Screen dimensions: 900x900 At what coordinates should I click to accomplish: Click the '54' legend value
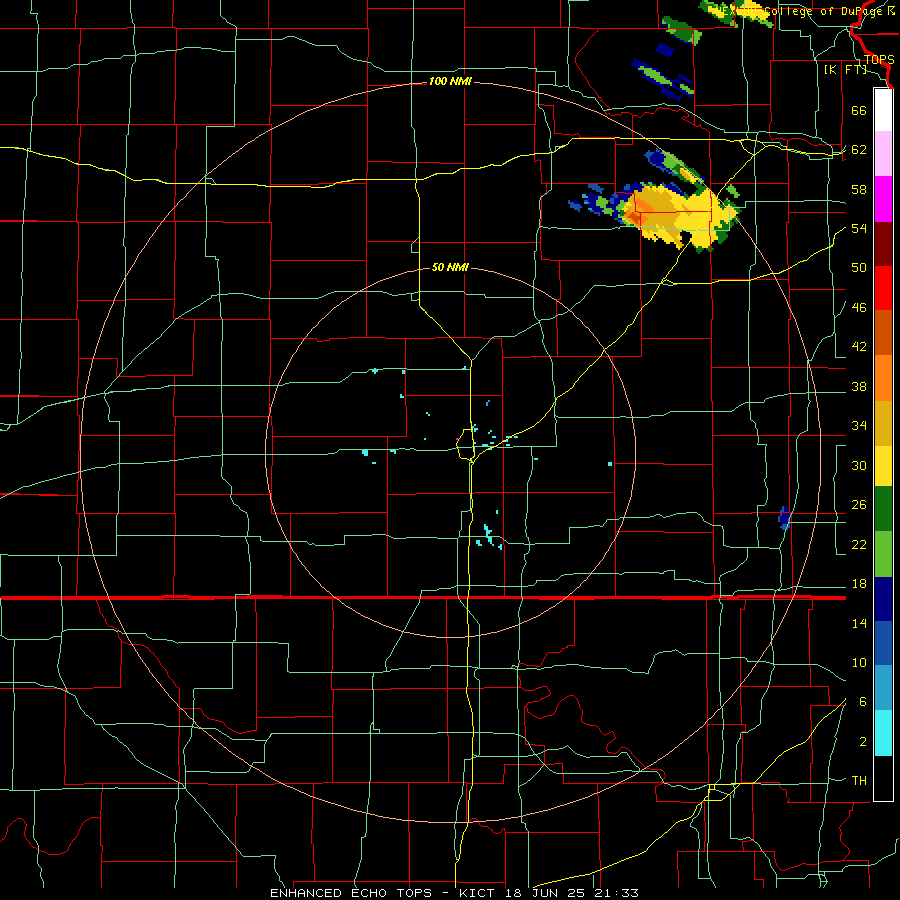pos(859,228)
